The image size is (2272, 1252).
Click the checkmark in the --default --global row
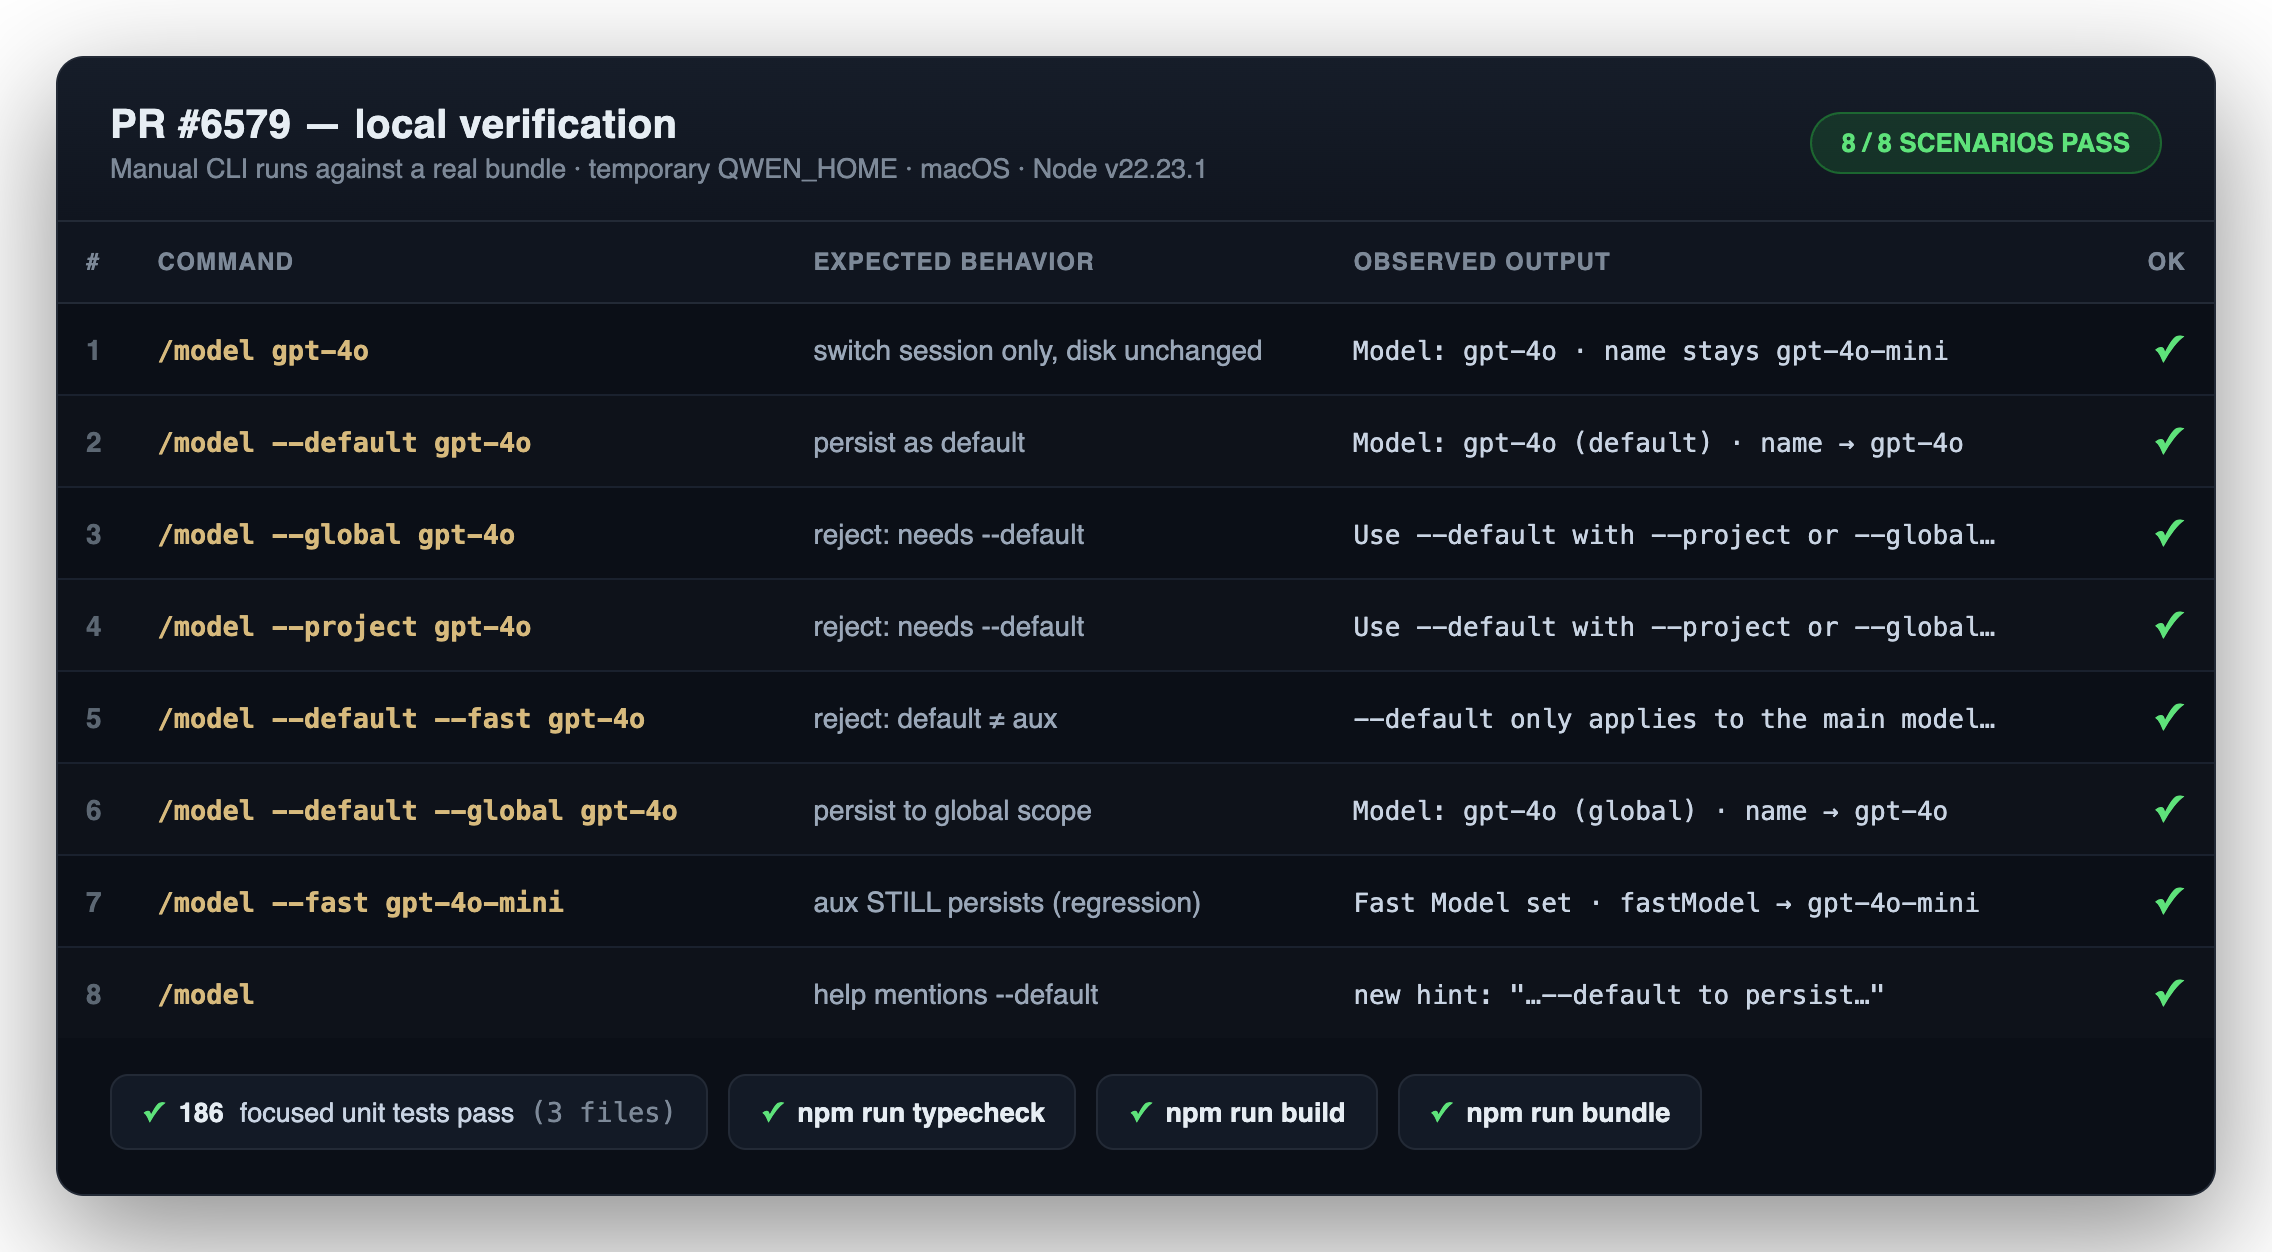(2169, 809)
